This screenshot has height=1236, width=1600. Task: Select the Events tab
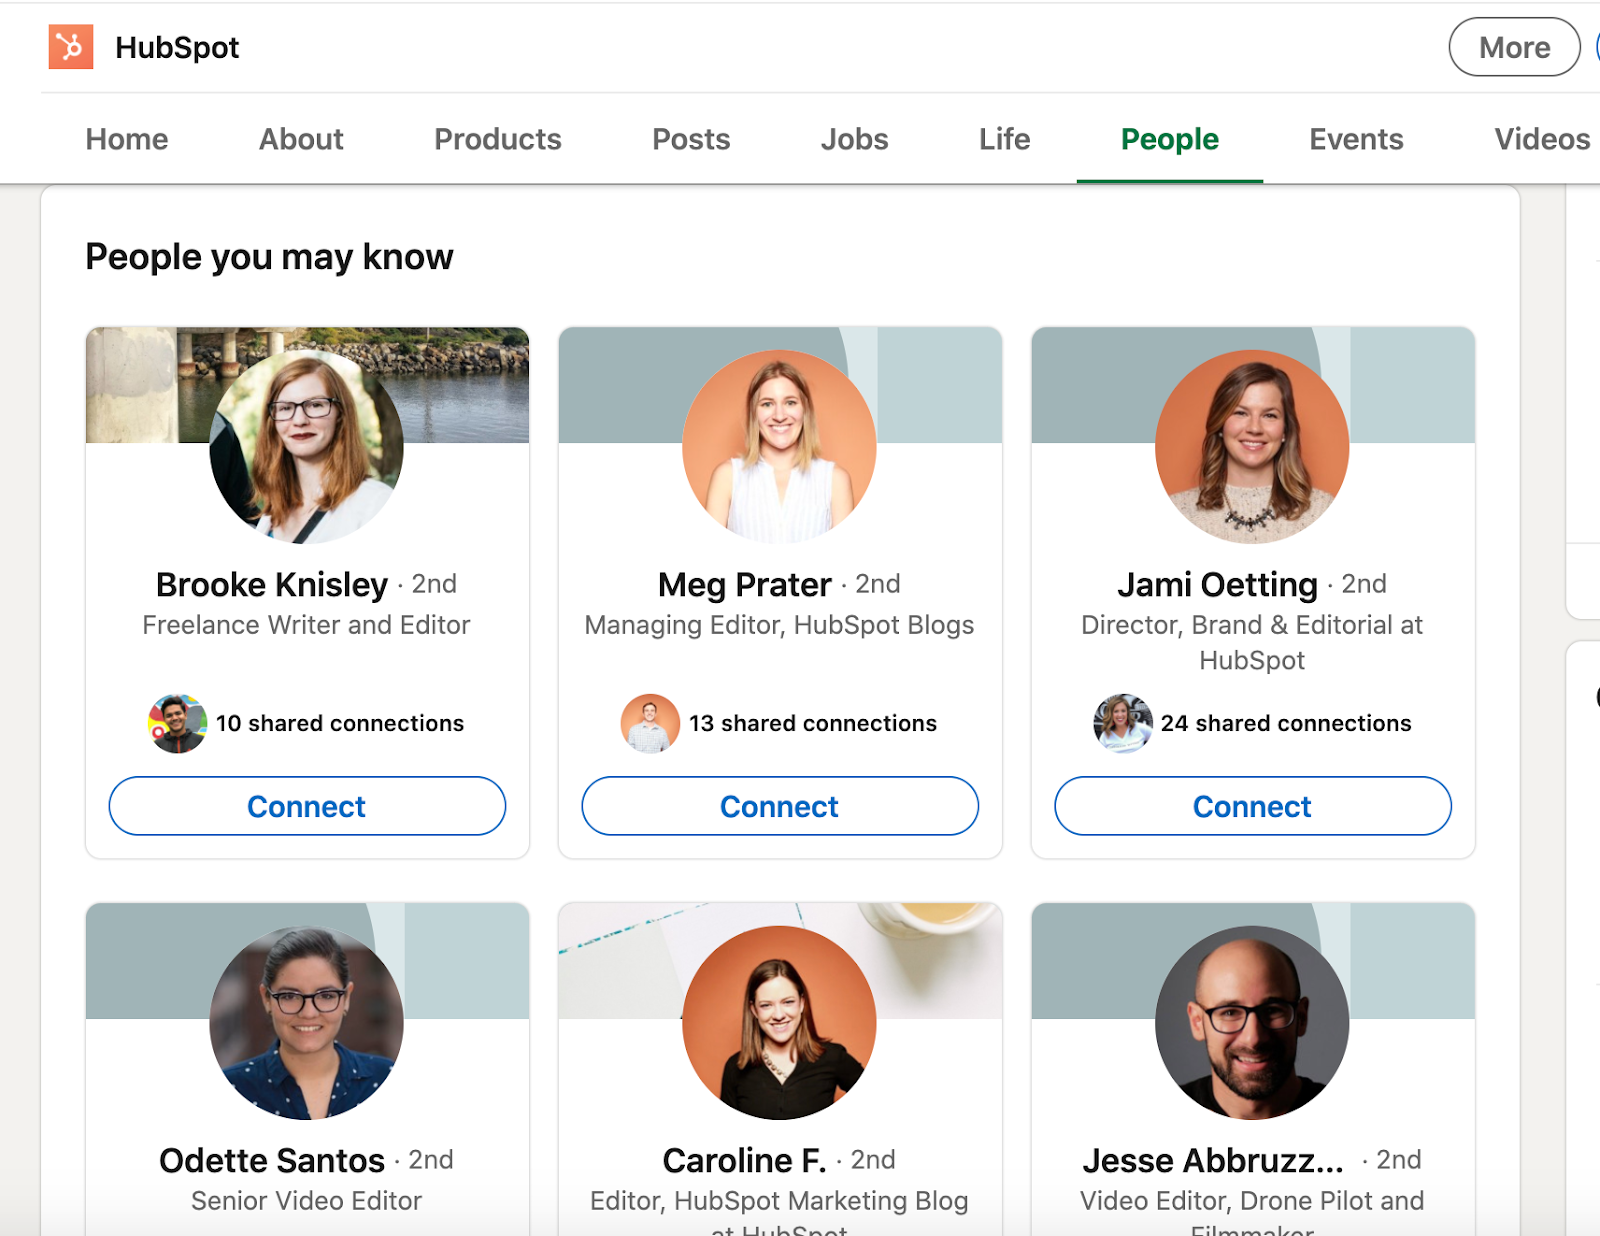point(1356,139)
